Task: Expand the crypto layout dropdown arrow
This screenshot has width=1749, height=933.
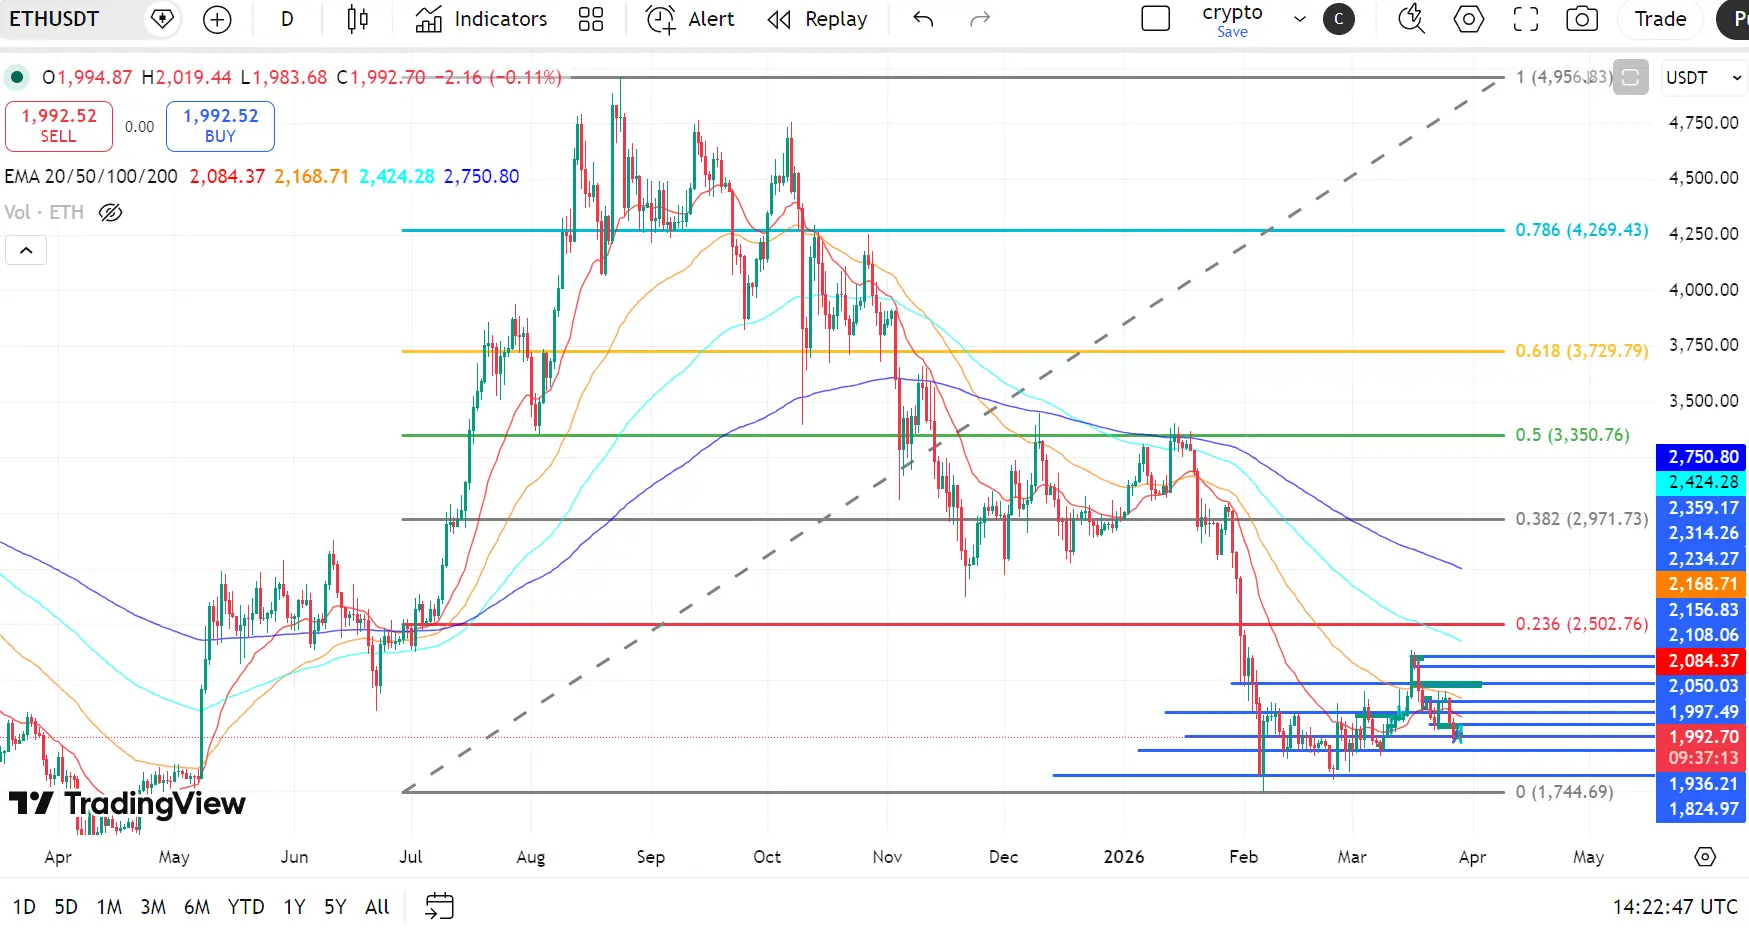Action: pos(1300,19)
